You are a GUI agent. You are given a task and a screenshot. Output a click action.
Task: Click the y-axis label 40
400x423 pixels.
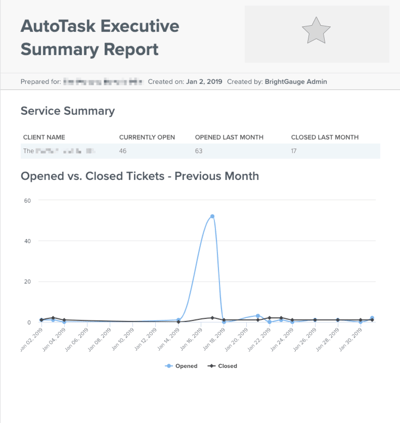click(27, 241)
